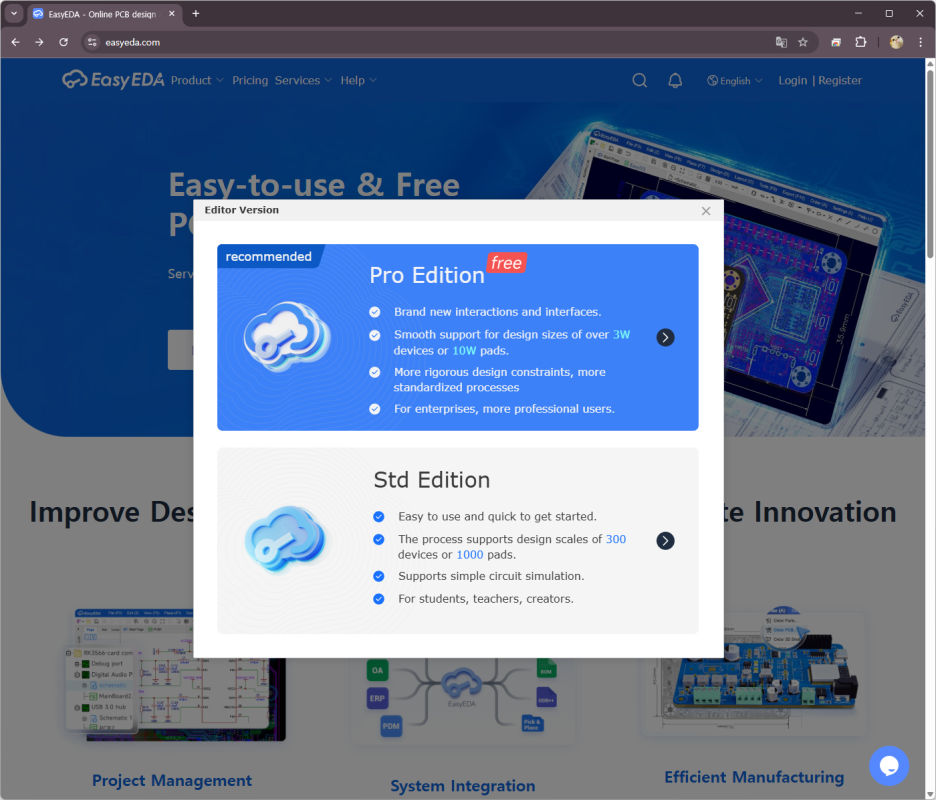The image size is (936, 800).
Task: Open the tab search dropdown arrow
Action: pos(14,14)
